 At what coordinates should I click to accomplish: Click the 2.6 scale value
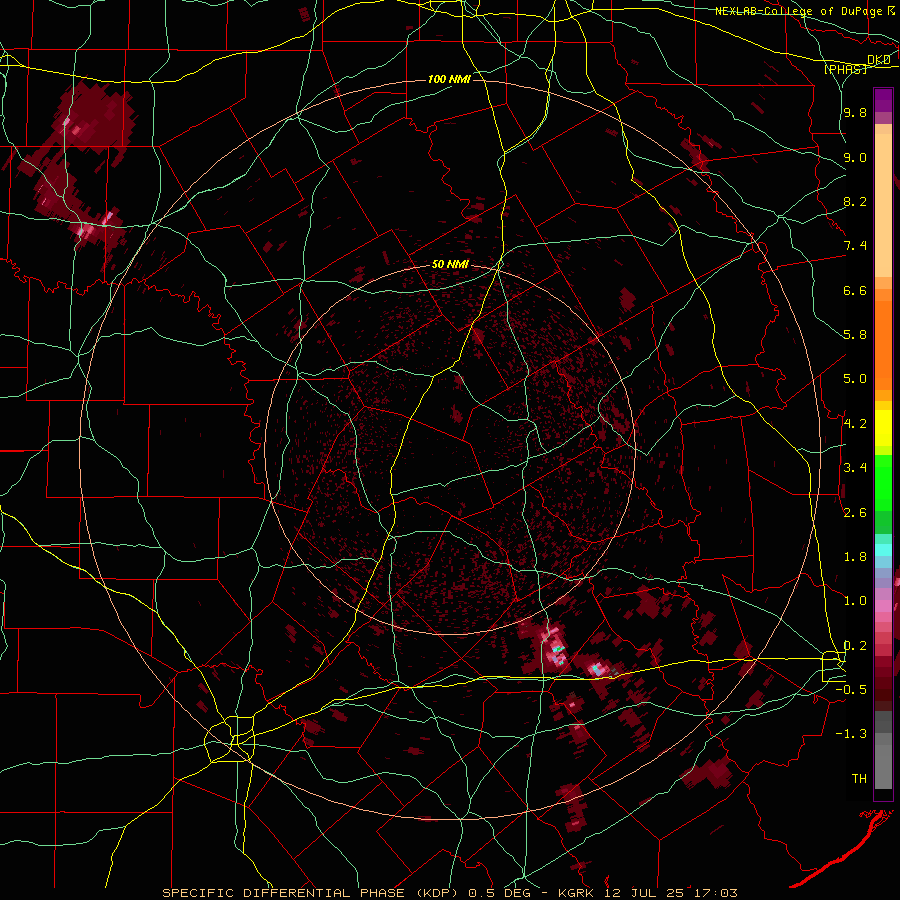855,513
